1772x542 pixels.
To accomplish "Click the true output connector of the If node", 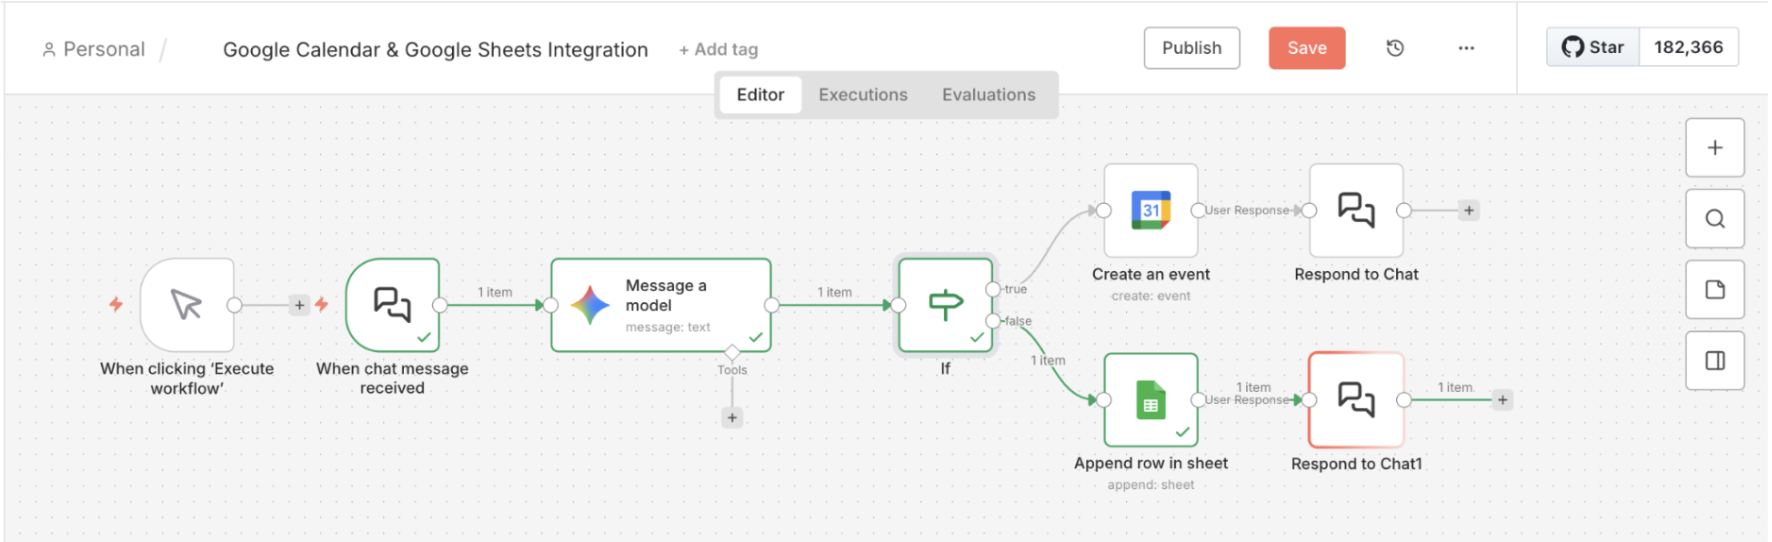I will click(992, 289).
